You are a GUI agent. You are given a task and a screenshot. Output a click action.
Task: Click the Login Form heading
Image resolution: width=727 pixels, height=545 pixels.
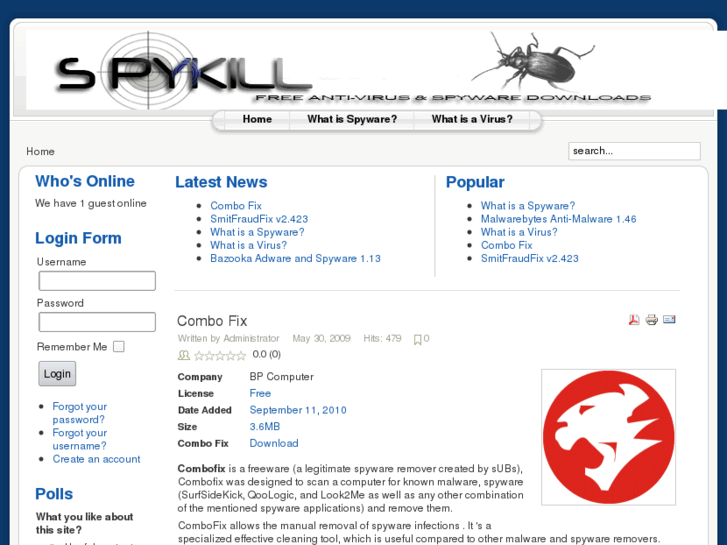(x=78, y=238)
